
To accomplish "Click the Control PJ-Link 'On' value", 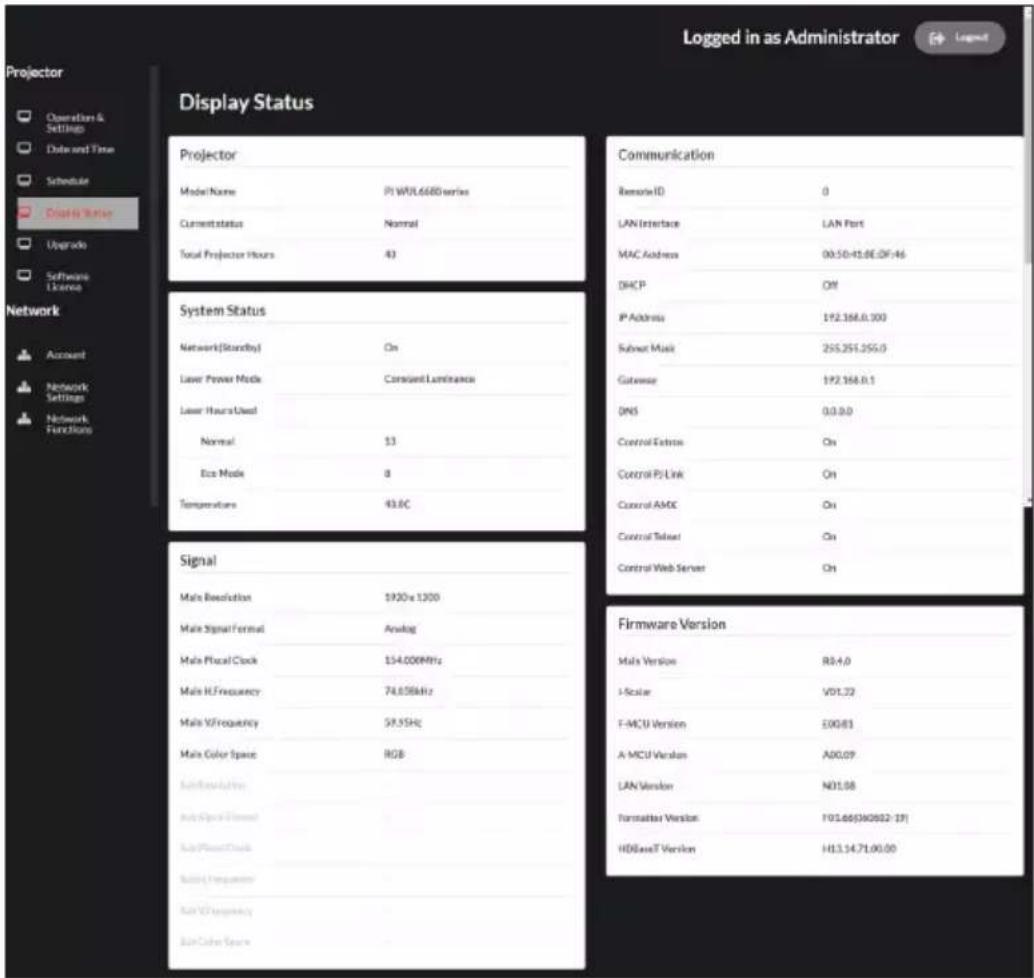I will click(x=829, y=475).
